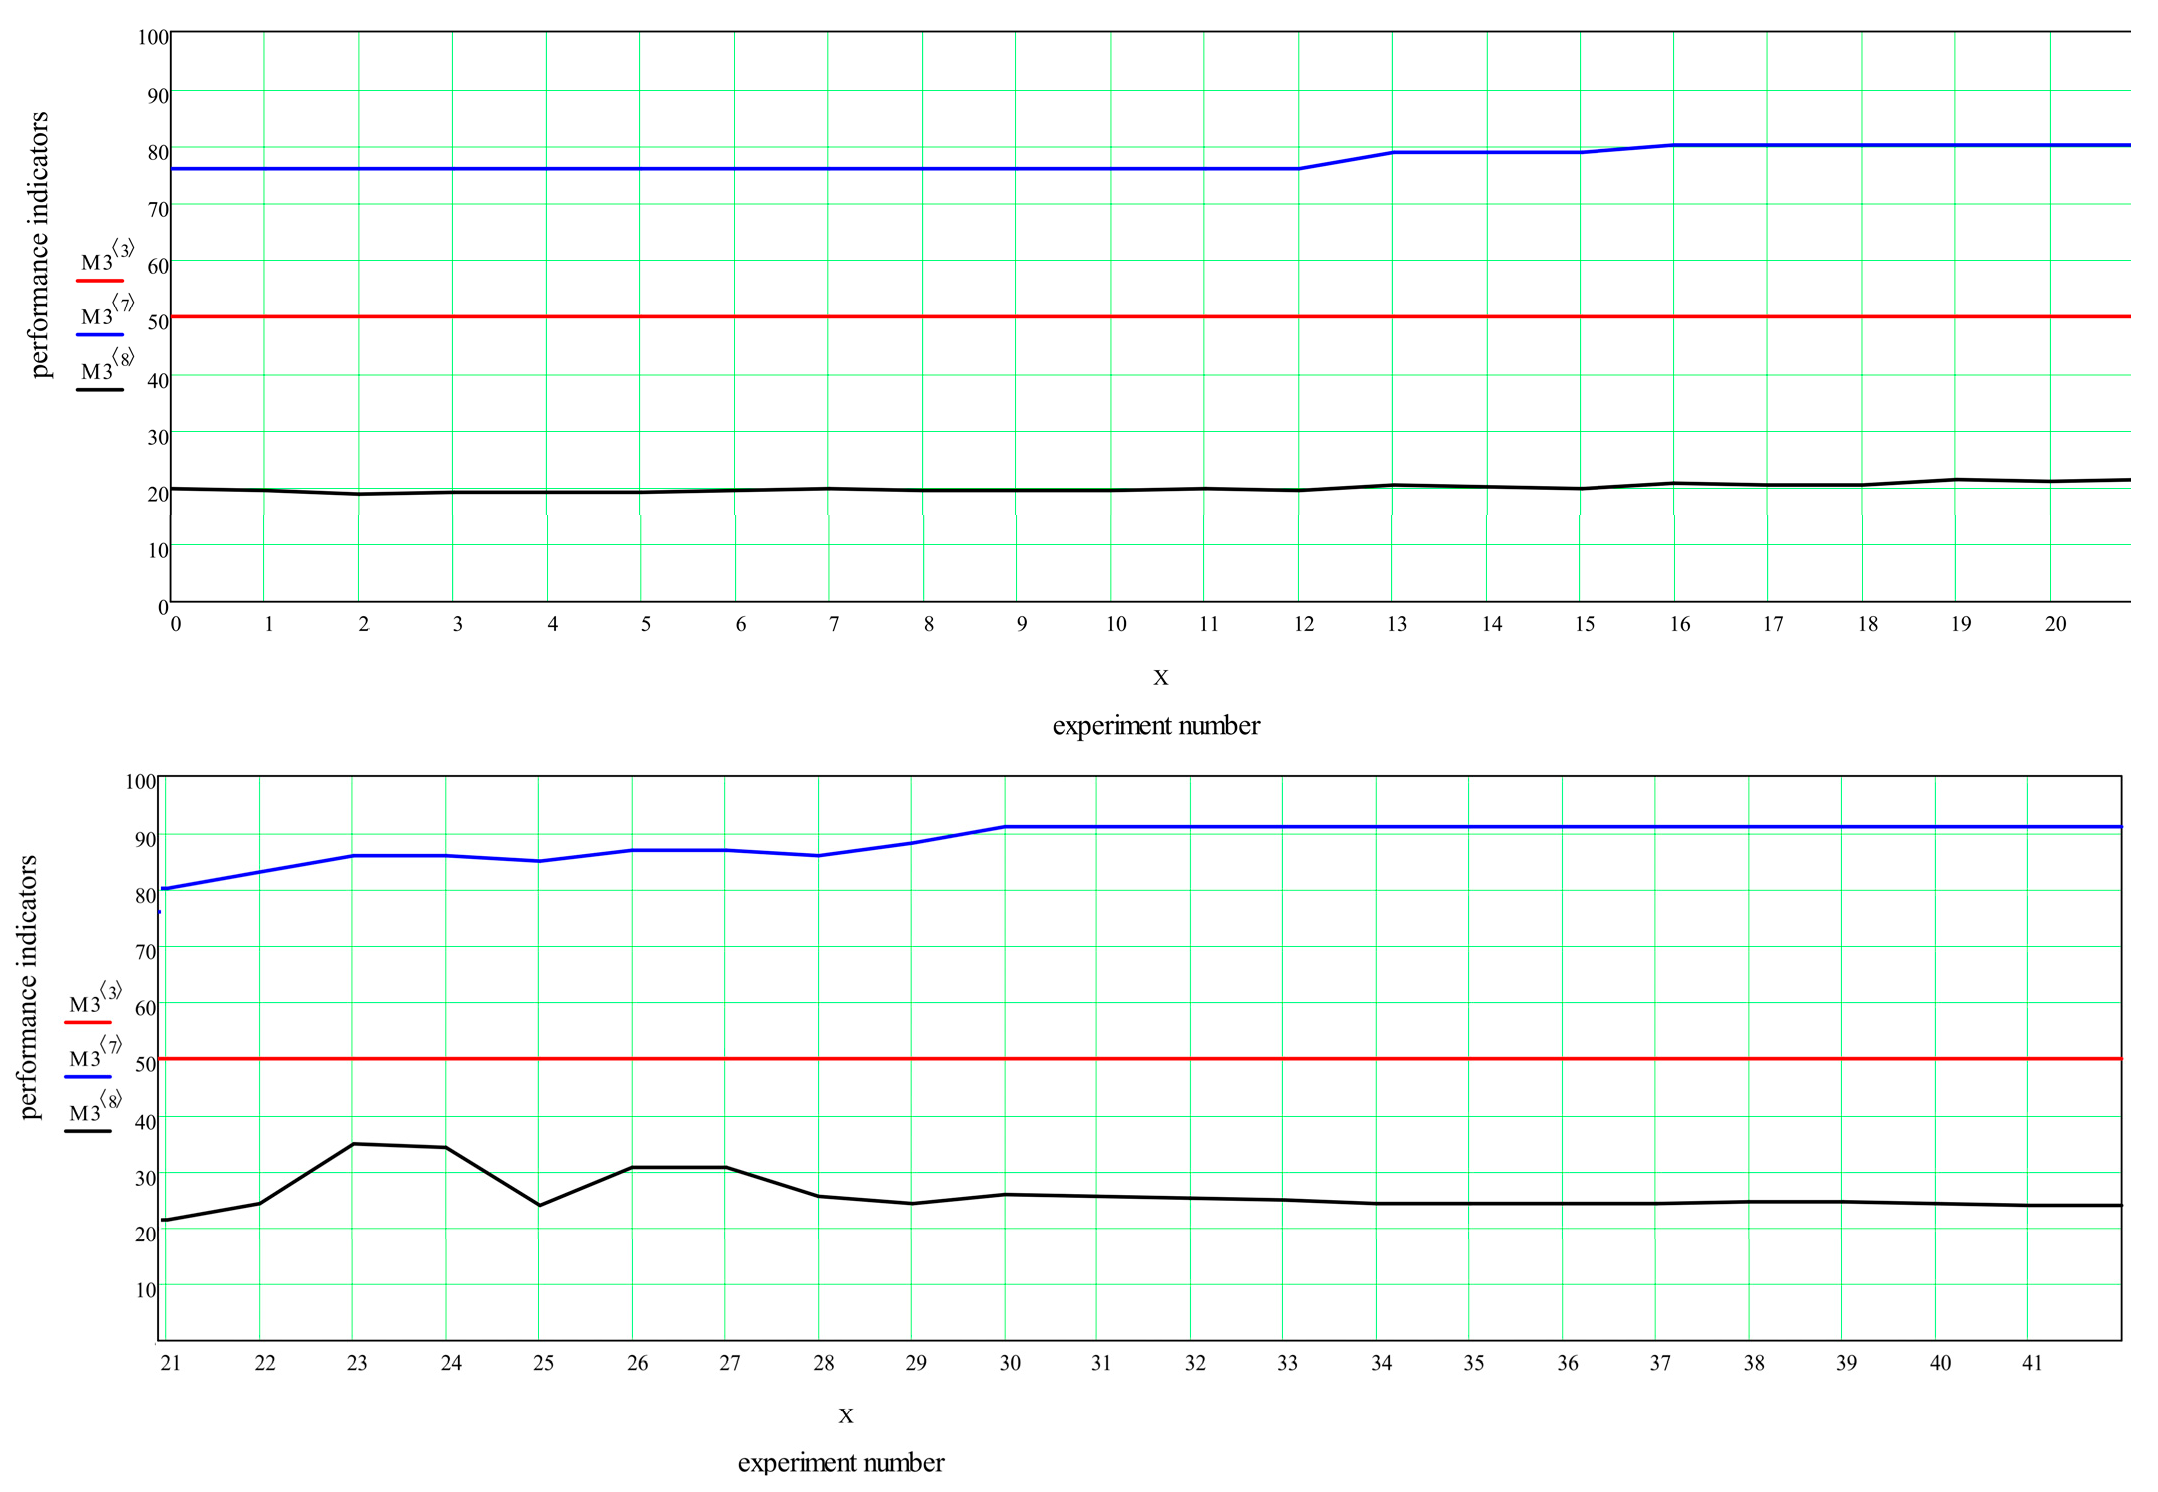Click x-axis tick label 41 in bottom chart

point(2032,1363)
